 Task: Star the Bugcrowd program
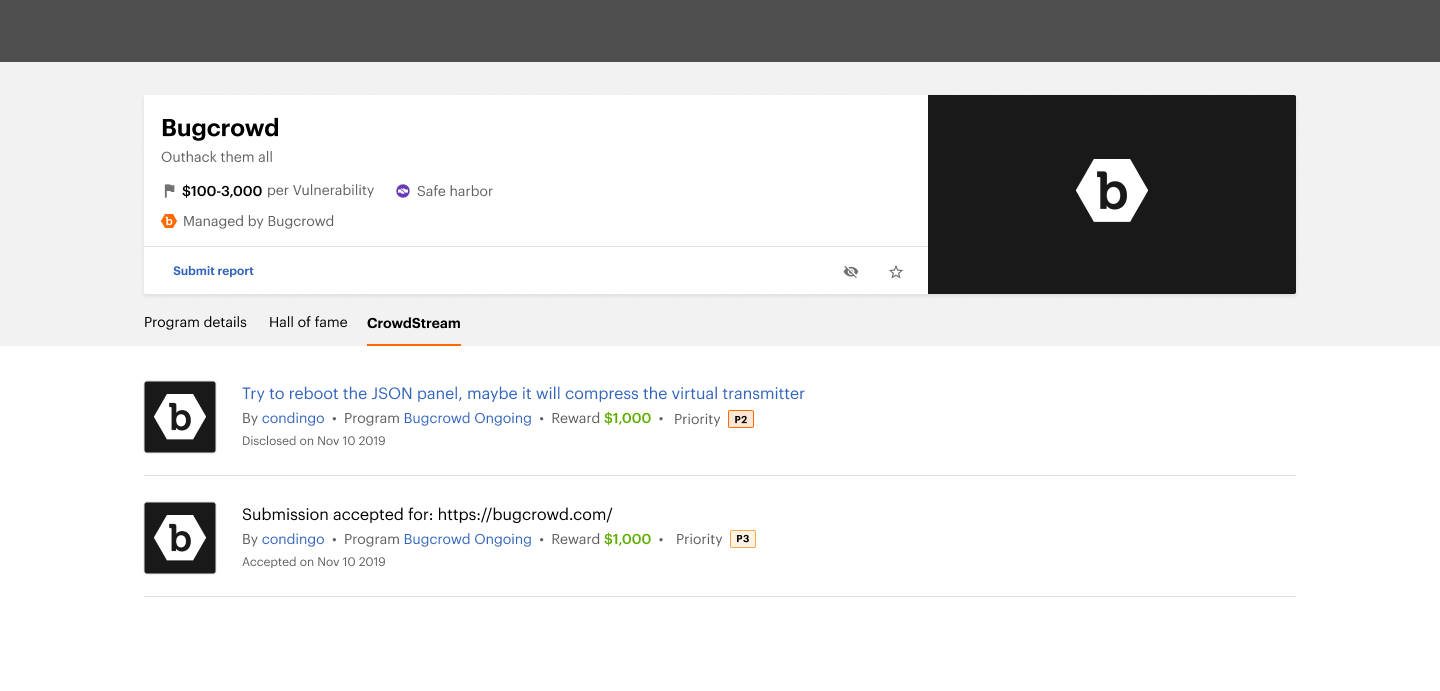click(896, 271)
